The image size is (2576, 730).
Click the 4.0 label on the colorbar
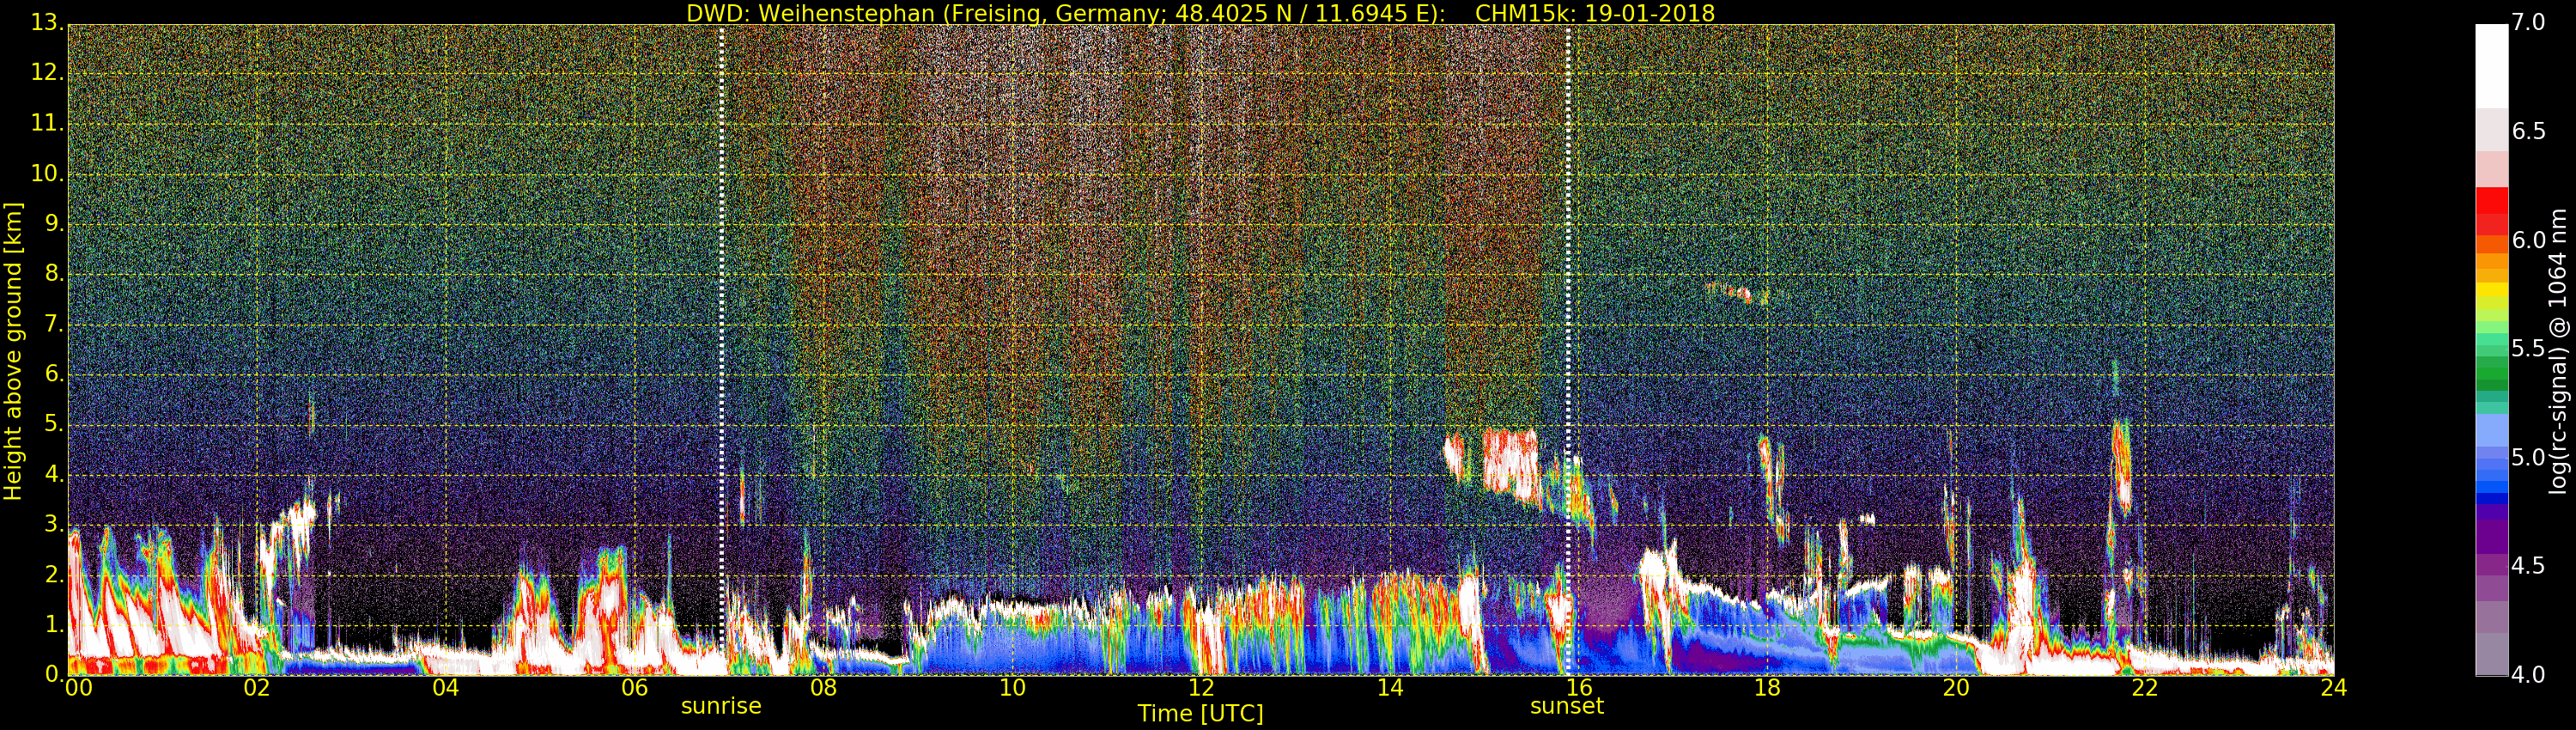(x=2528, y=675)
